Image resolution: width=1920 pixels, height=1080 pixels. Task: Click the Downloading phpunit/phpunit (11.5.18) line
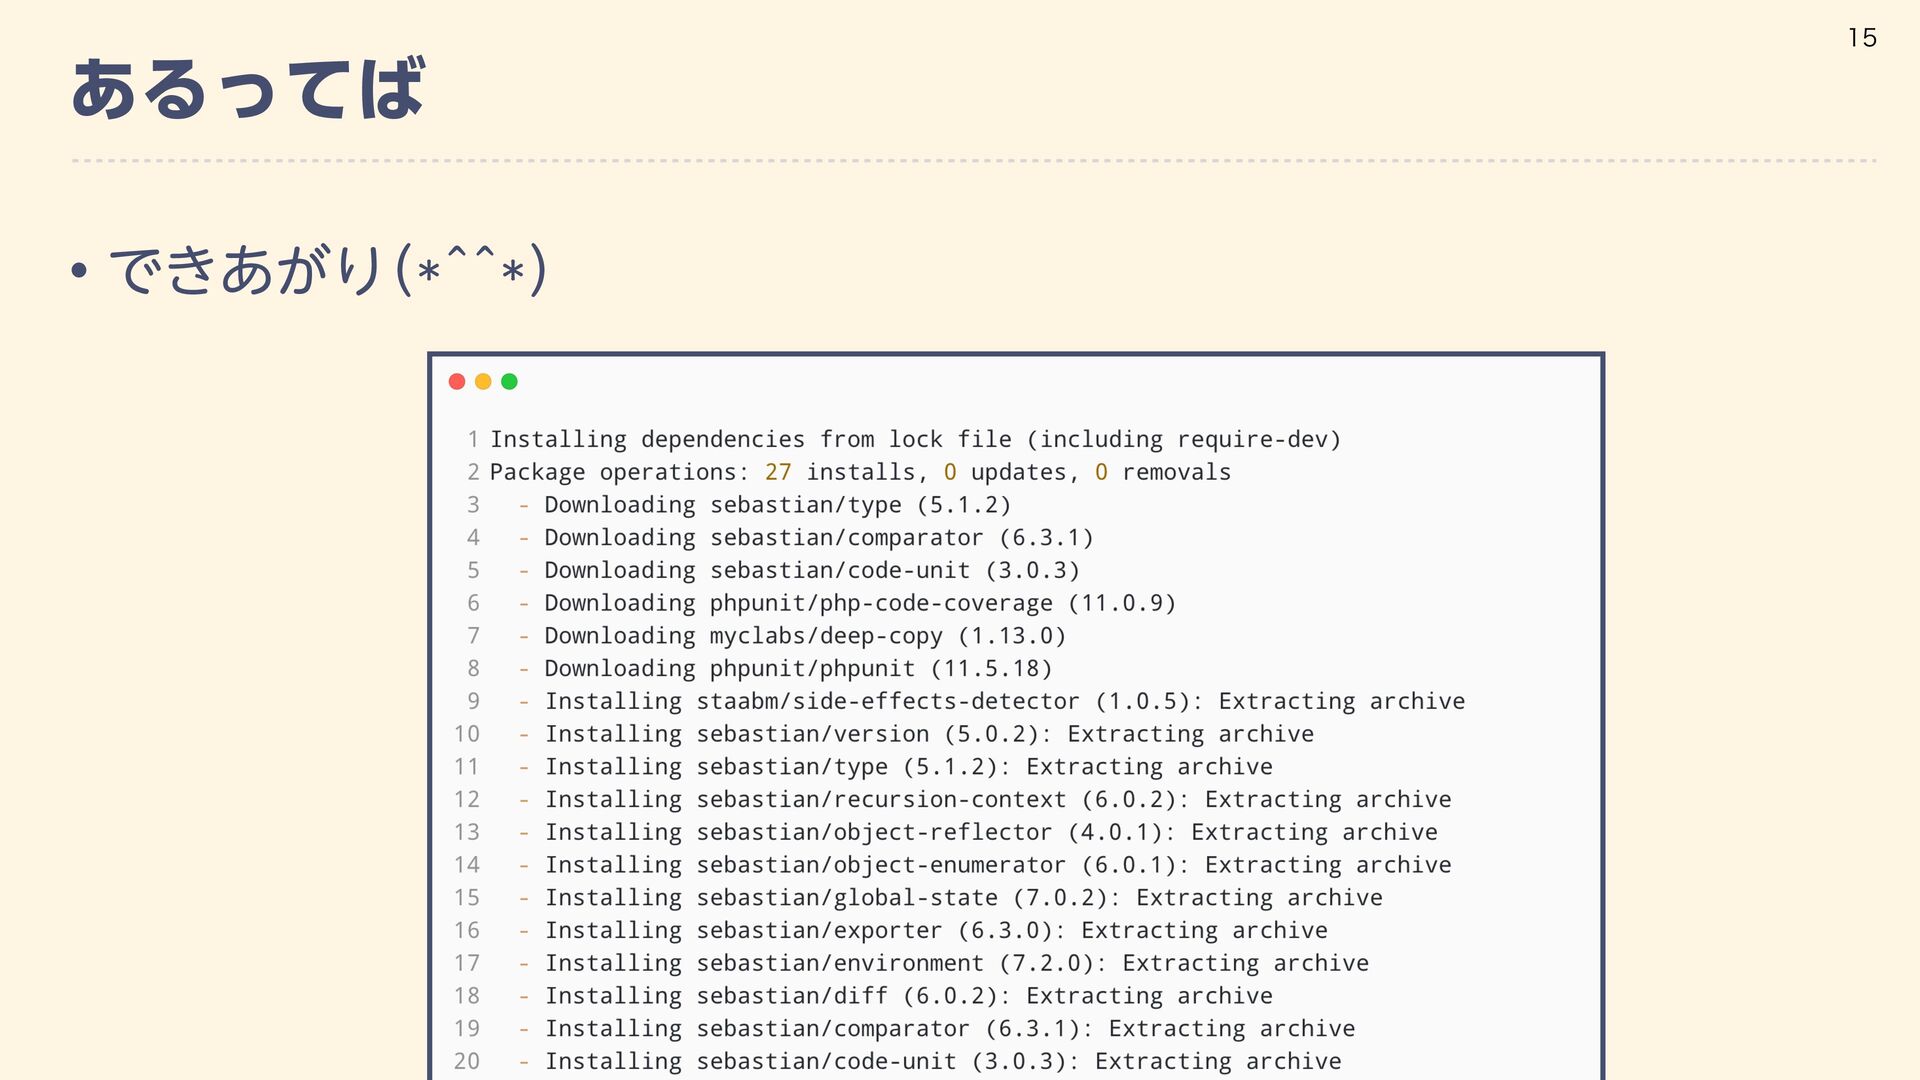click(798, 669)
